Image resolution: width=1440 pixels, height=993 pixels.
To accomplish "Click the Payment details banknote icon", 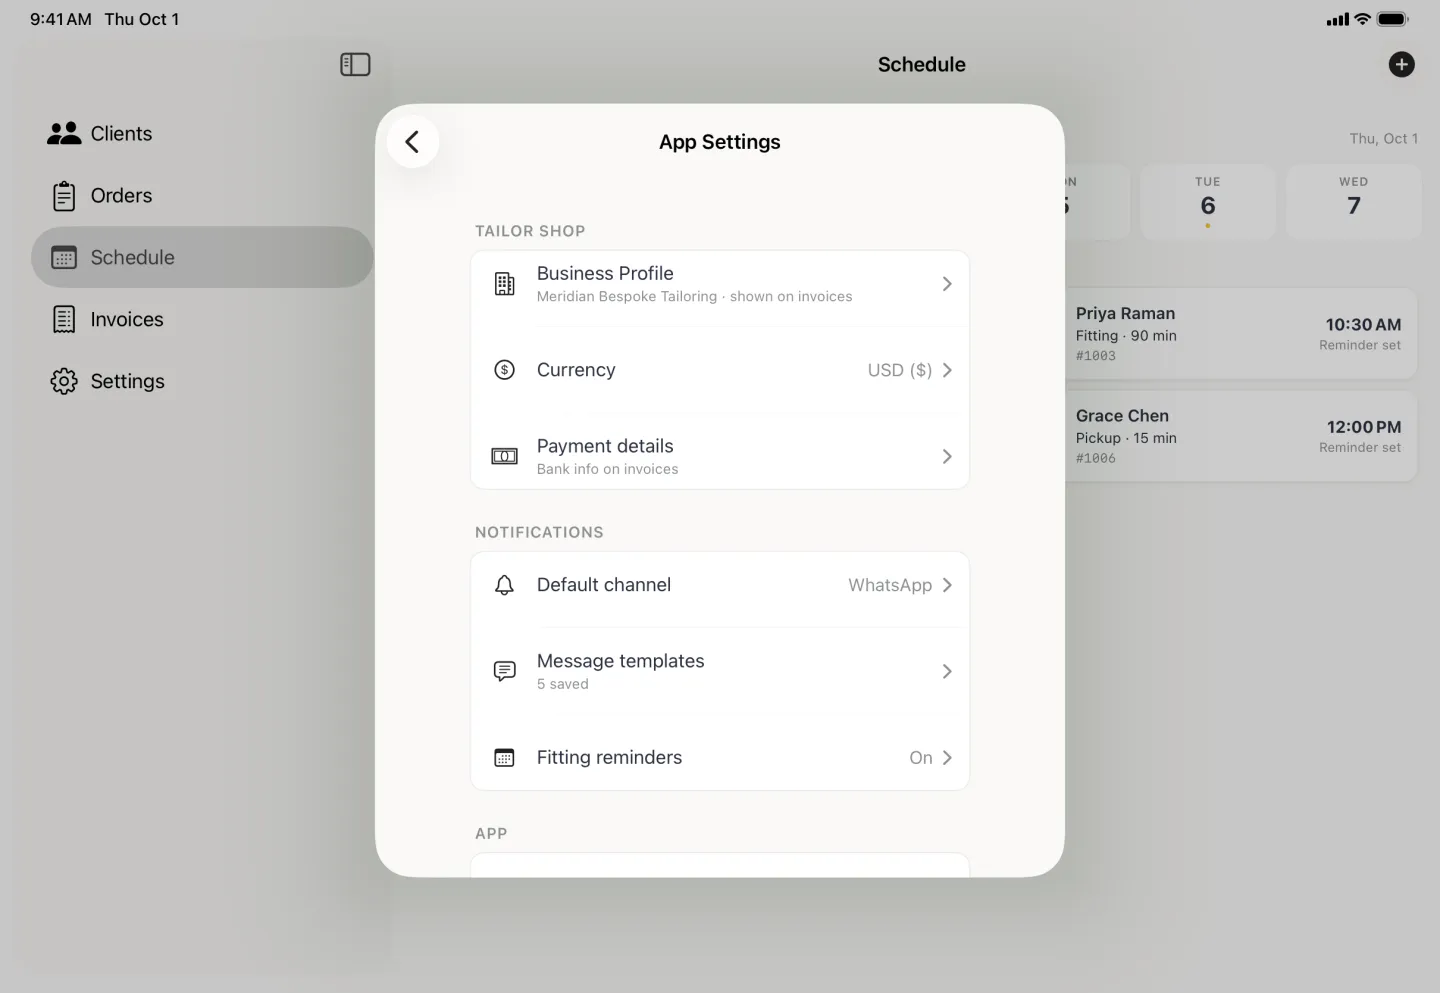I will pyautogui.click(x=505, y=457).
